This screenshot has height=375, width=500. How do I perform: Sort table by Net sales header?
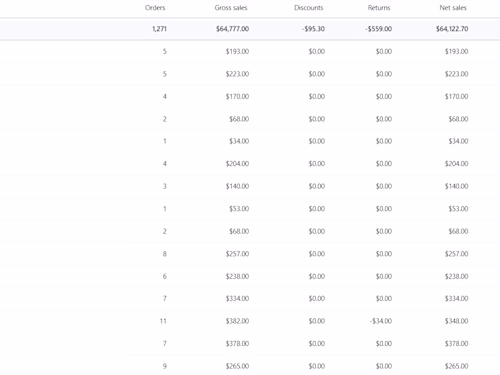coord(453,8)
